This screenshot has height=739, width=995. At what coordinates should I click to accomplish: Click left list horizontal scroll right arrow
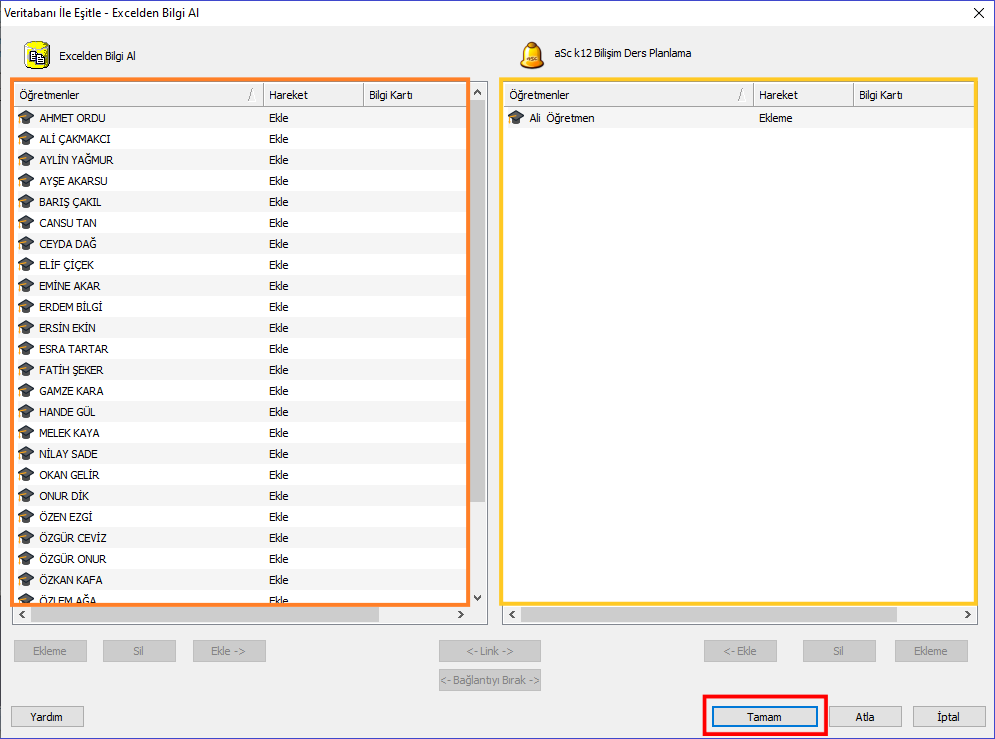pos(461,614)
